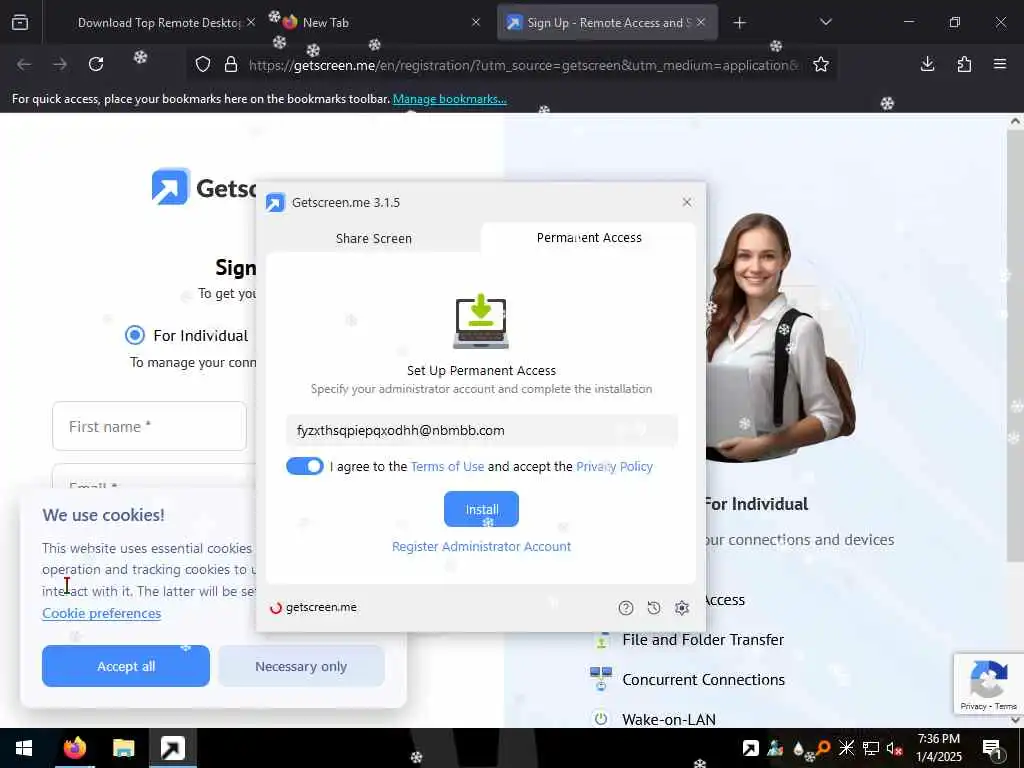Click the Getscreen.me system tray icon

750,748
